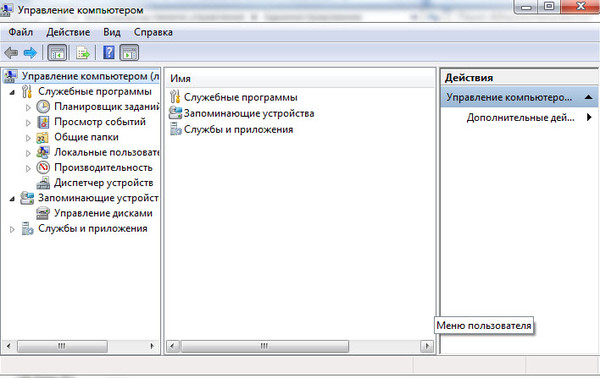
Task: Click the center pane's horizontal scrollbar thumb
Action: 264,346
